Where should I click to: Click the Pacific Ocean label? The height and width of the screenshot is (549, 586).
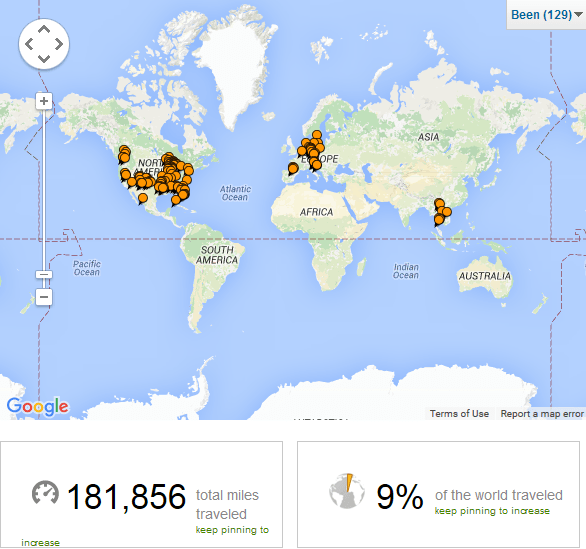pos(87,268)
